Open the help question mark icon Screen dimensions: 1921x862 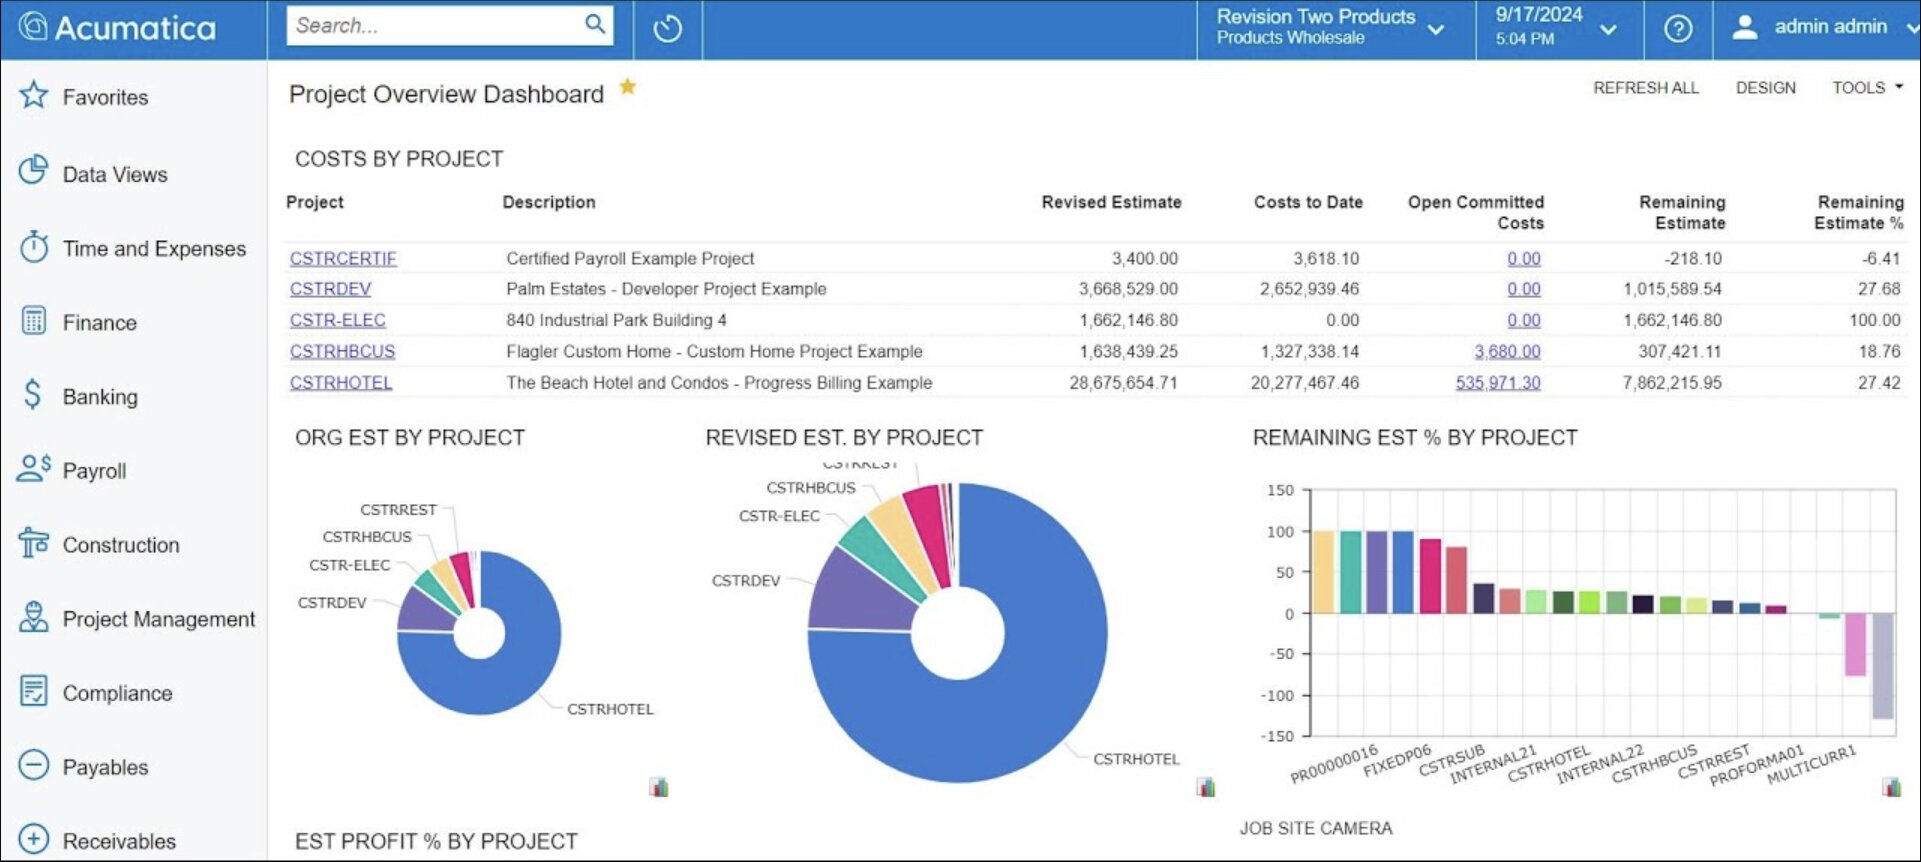pyautogui.click(x=1677, y=29)
